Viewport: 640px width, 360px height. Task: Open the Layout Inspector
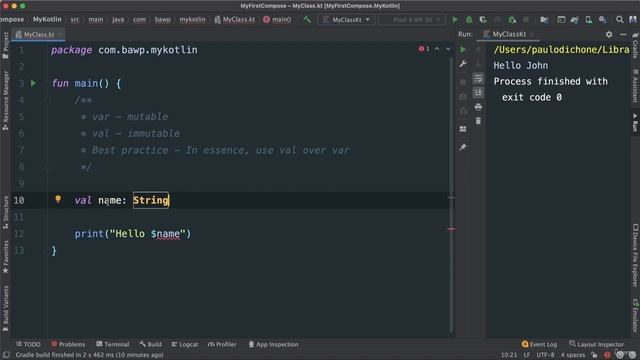click(x=596, y=344)
